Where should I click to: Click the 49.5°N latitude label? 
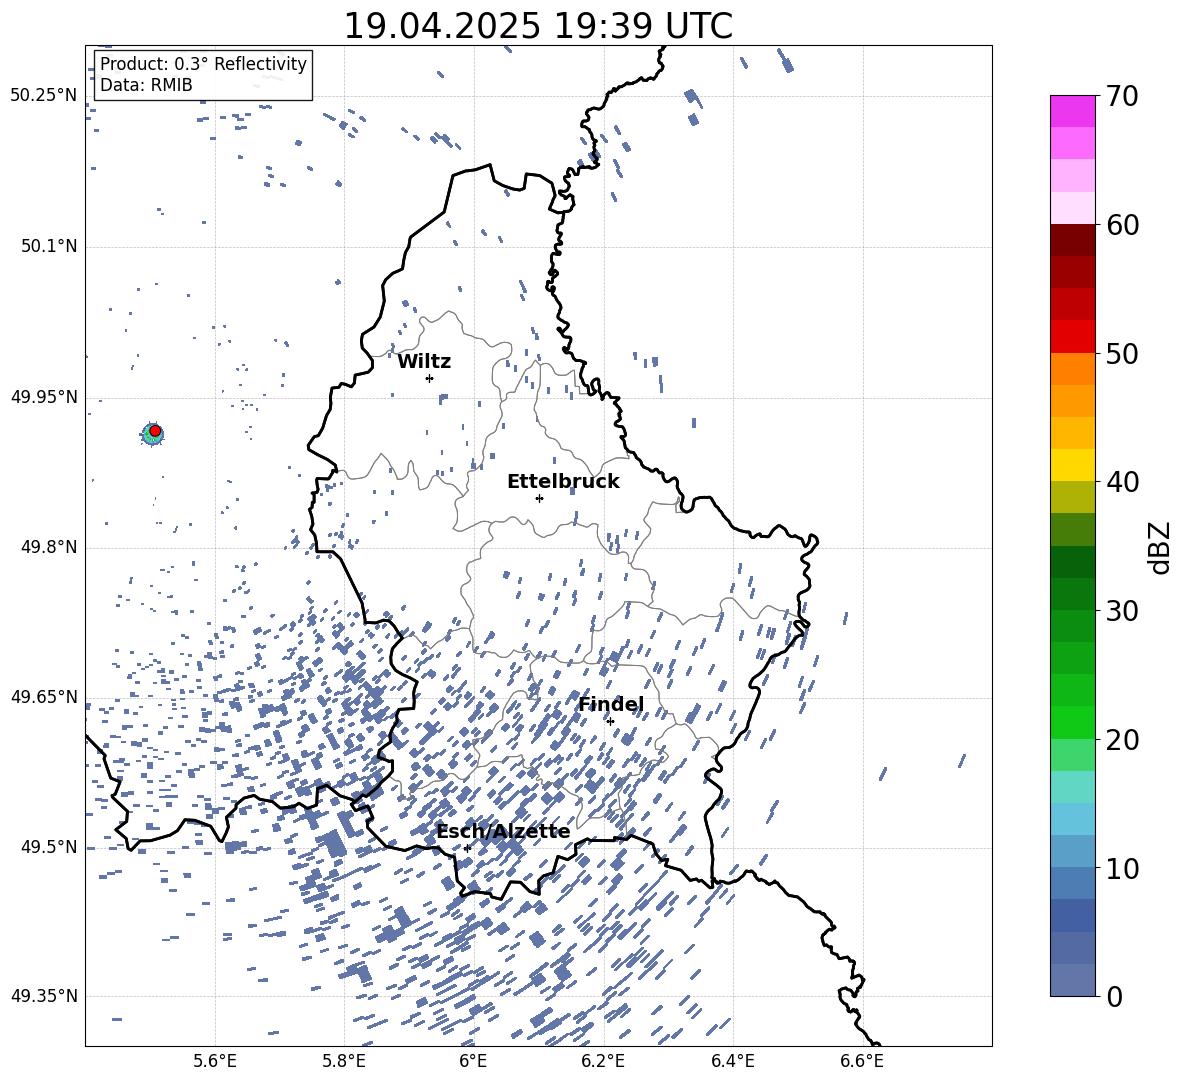tap(49, 847)
